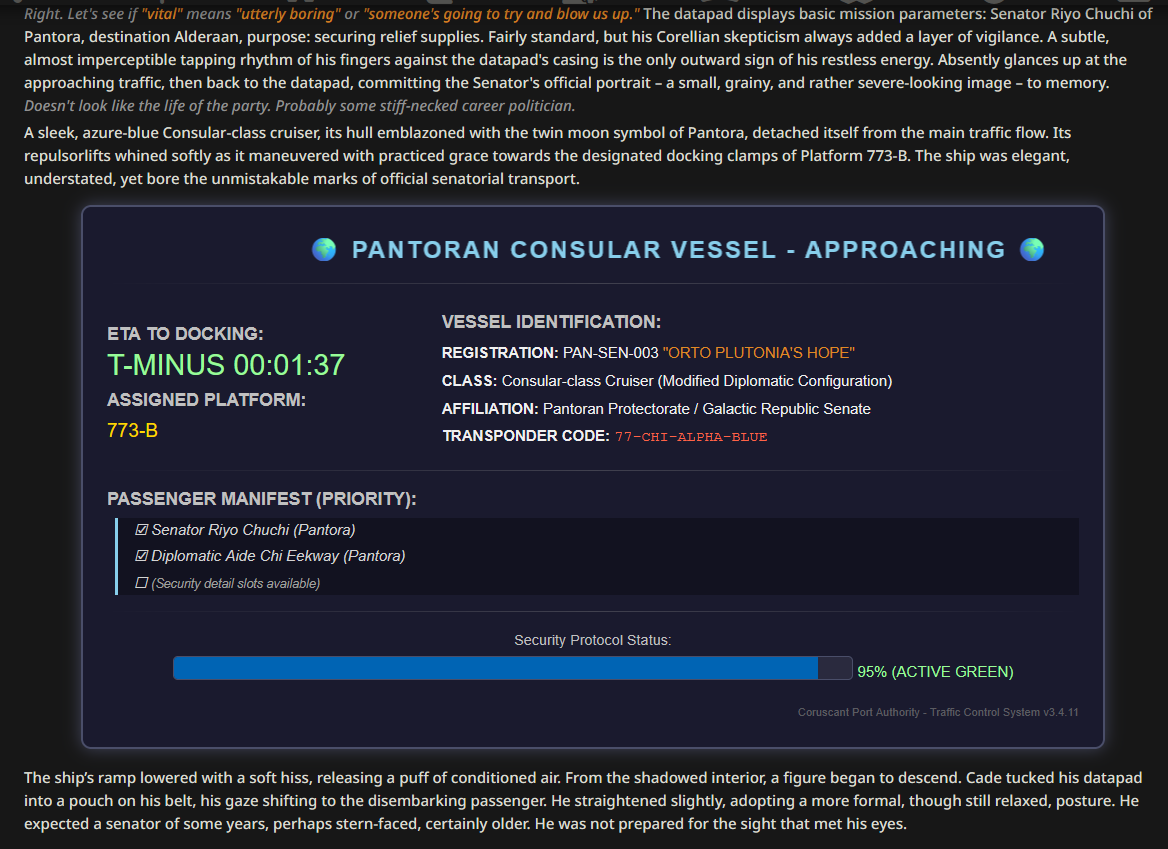Select the T-MINUS 00:01:37 countdown
The image size is (1168, 849).
click(x=226, y=365)
